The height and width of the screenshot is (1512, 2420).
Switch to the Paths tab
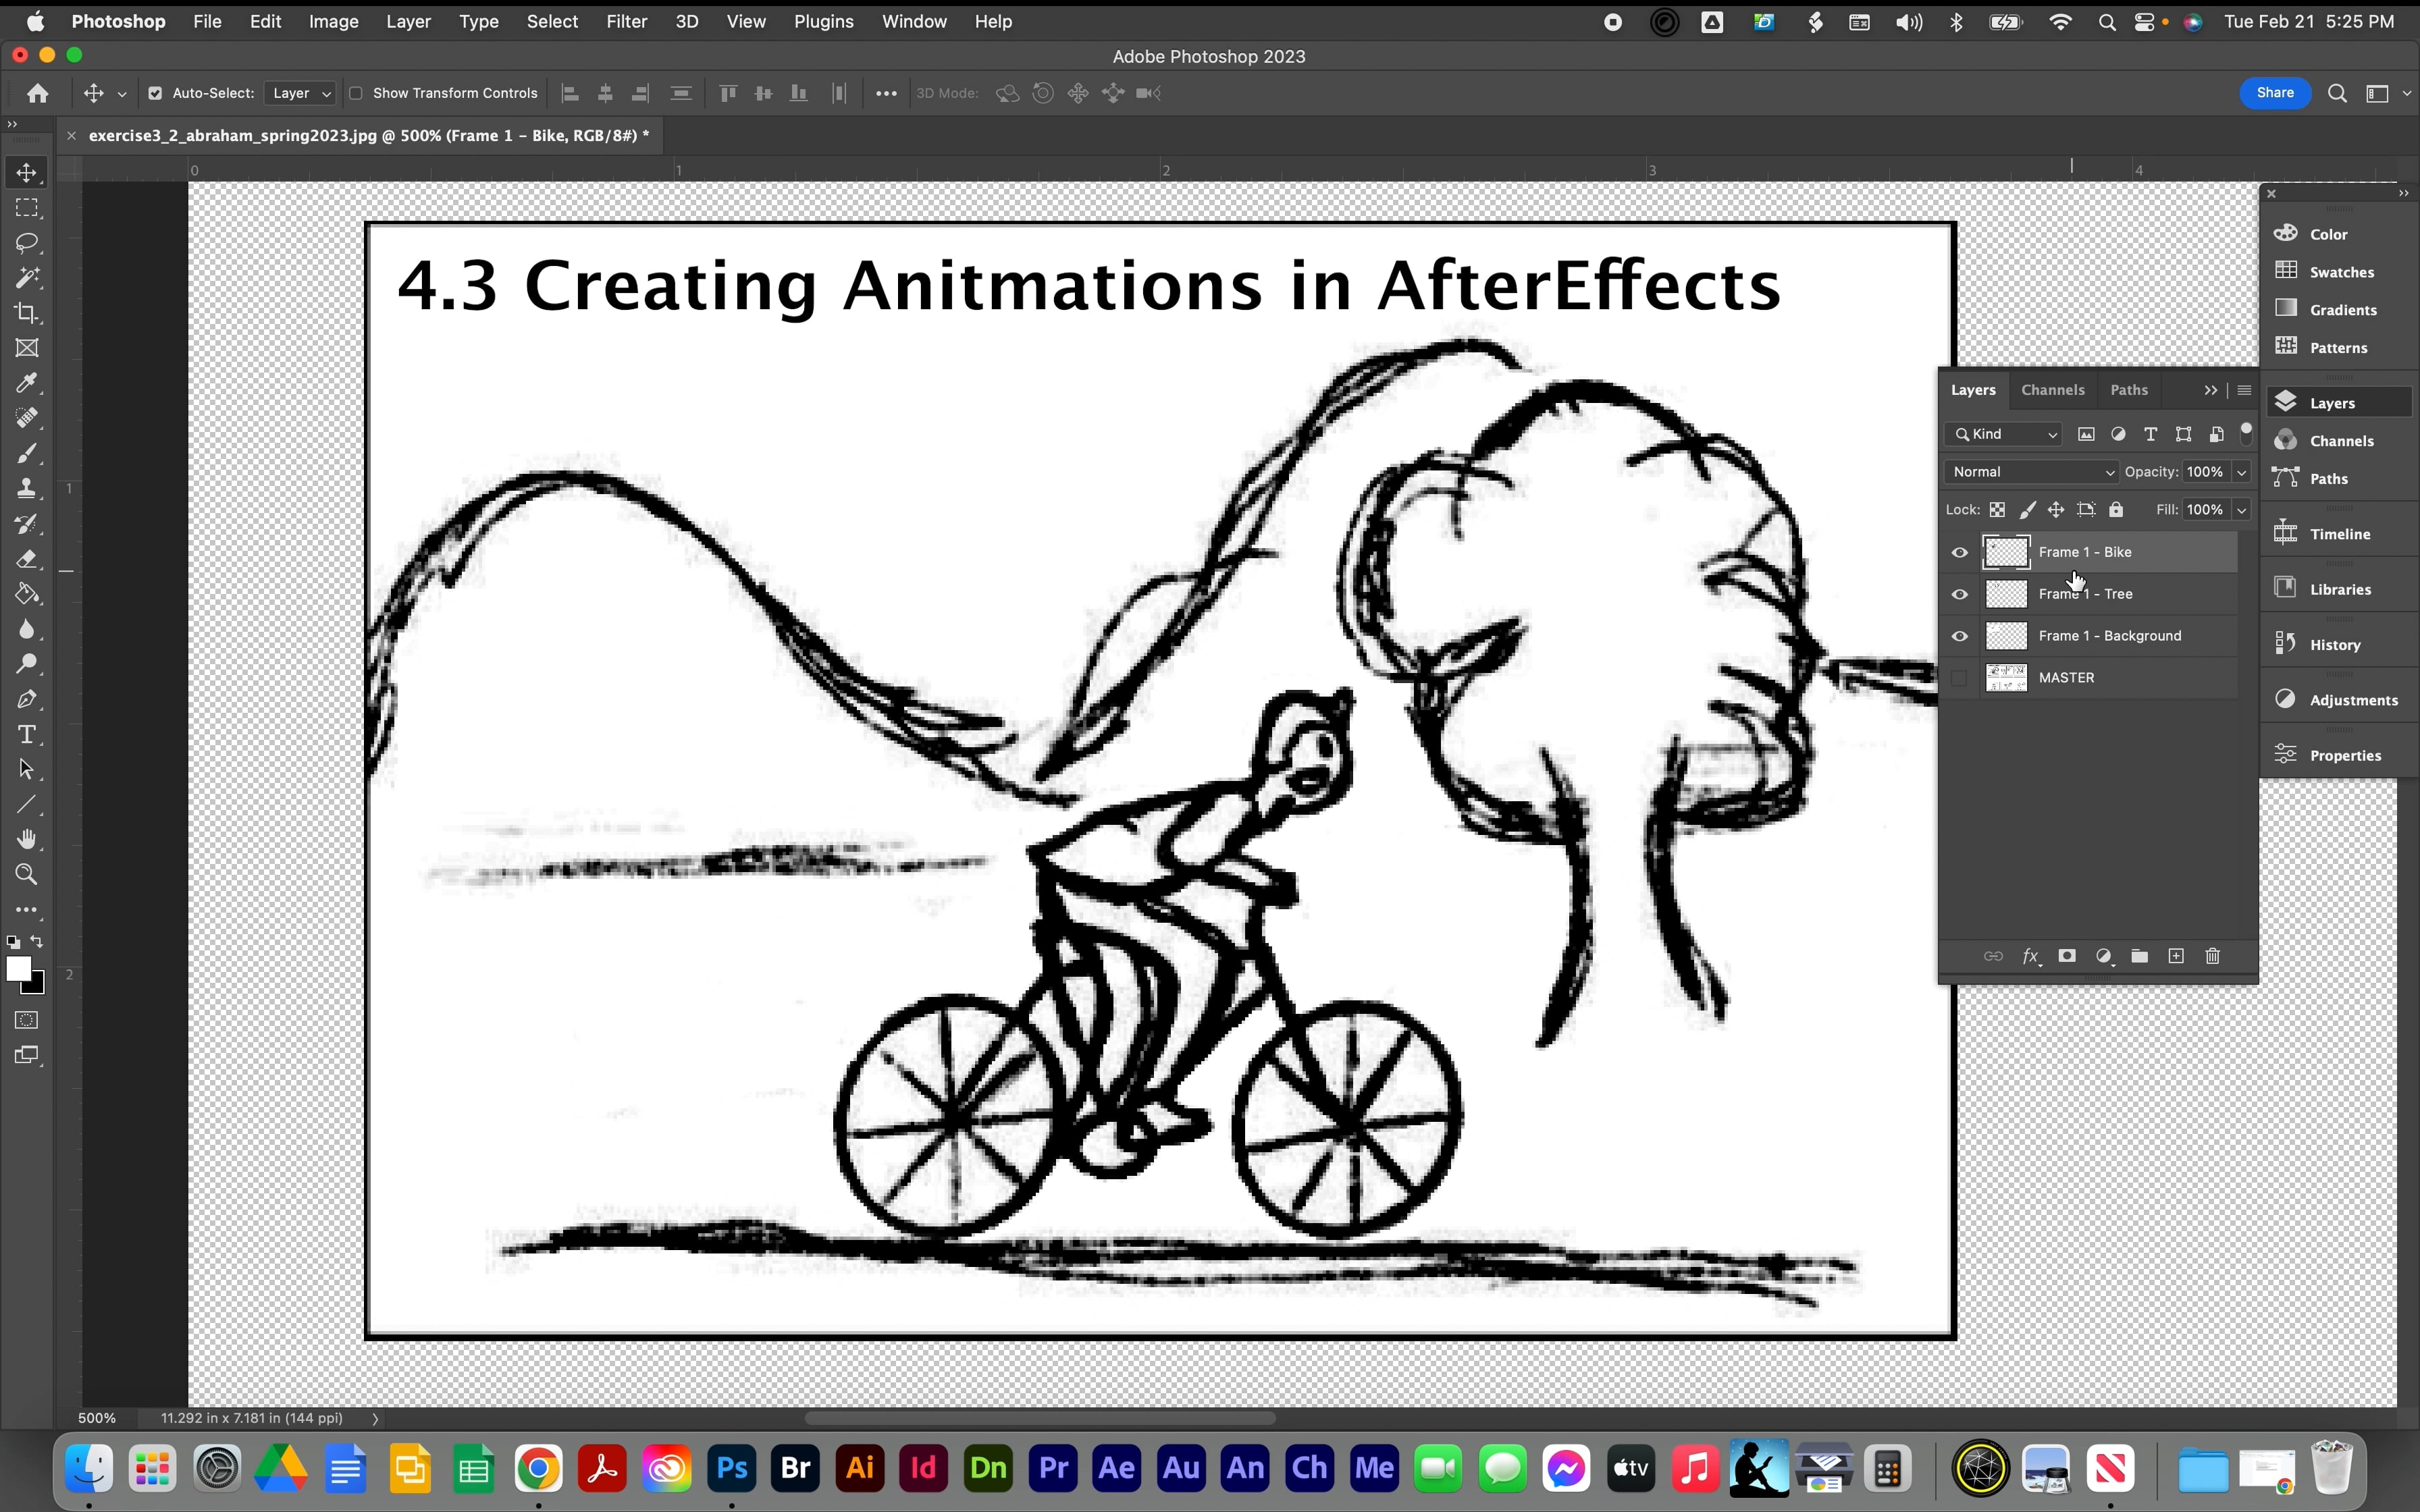click(x=2129, y=390)
